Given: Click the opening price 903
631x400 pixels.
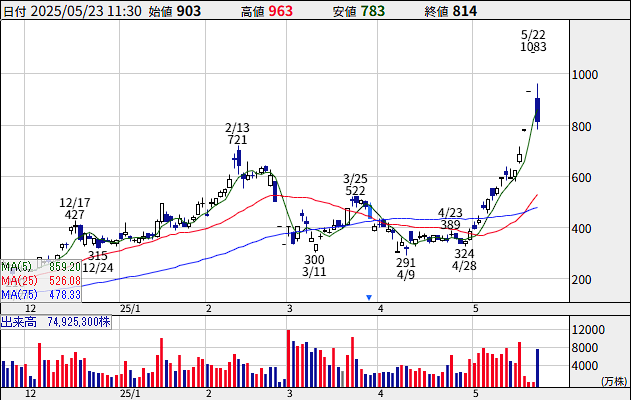Looking at the screenshot, I should [x=189, y=11].
